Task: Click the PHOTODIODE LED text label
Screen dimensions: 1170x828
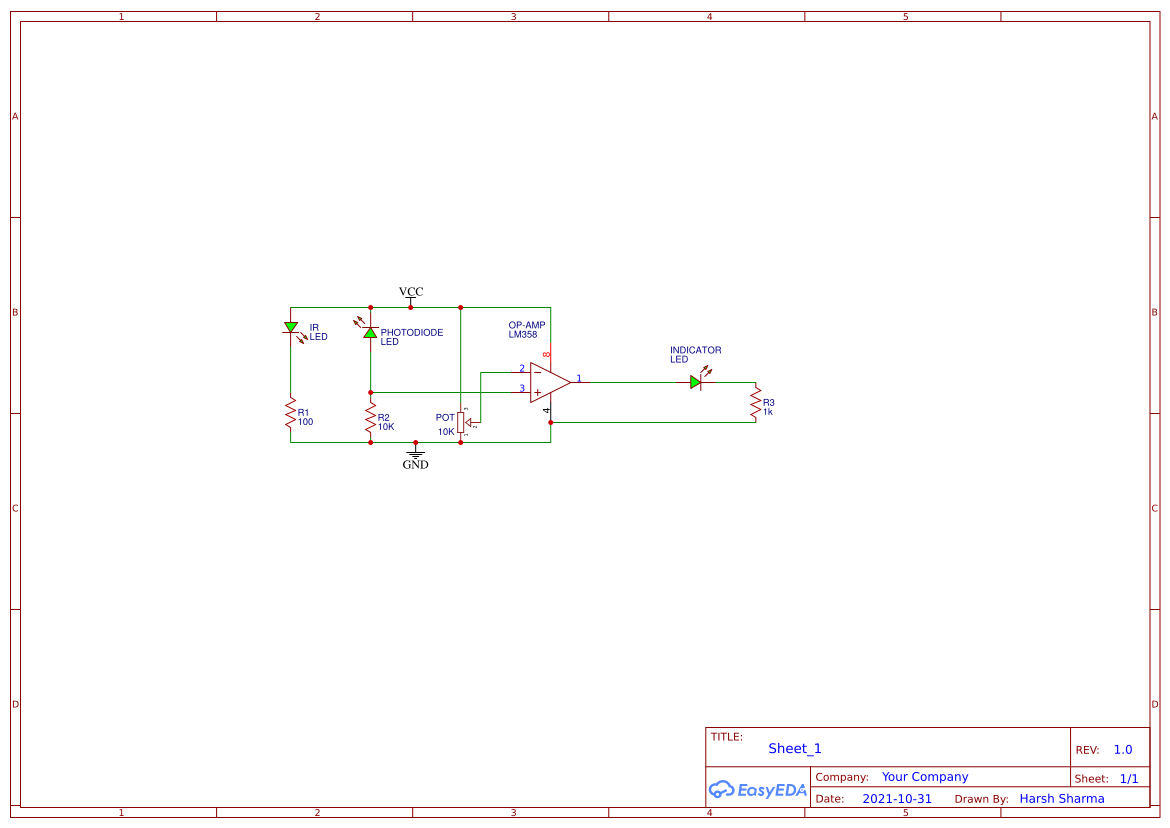Action: [x=411, y=337]
